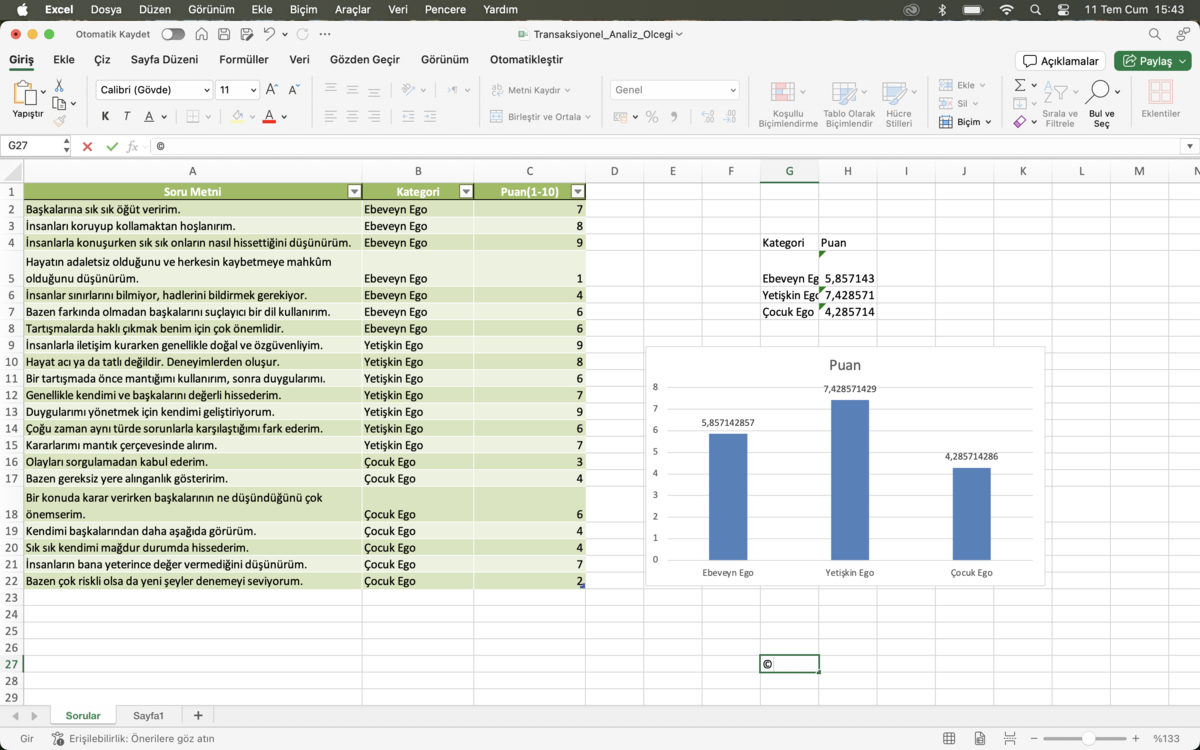Click Tablo Olarak Biçimlendir button
Viewport: 1200px width, 750px height.
click(849, 105)
